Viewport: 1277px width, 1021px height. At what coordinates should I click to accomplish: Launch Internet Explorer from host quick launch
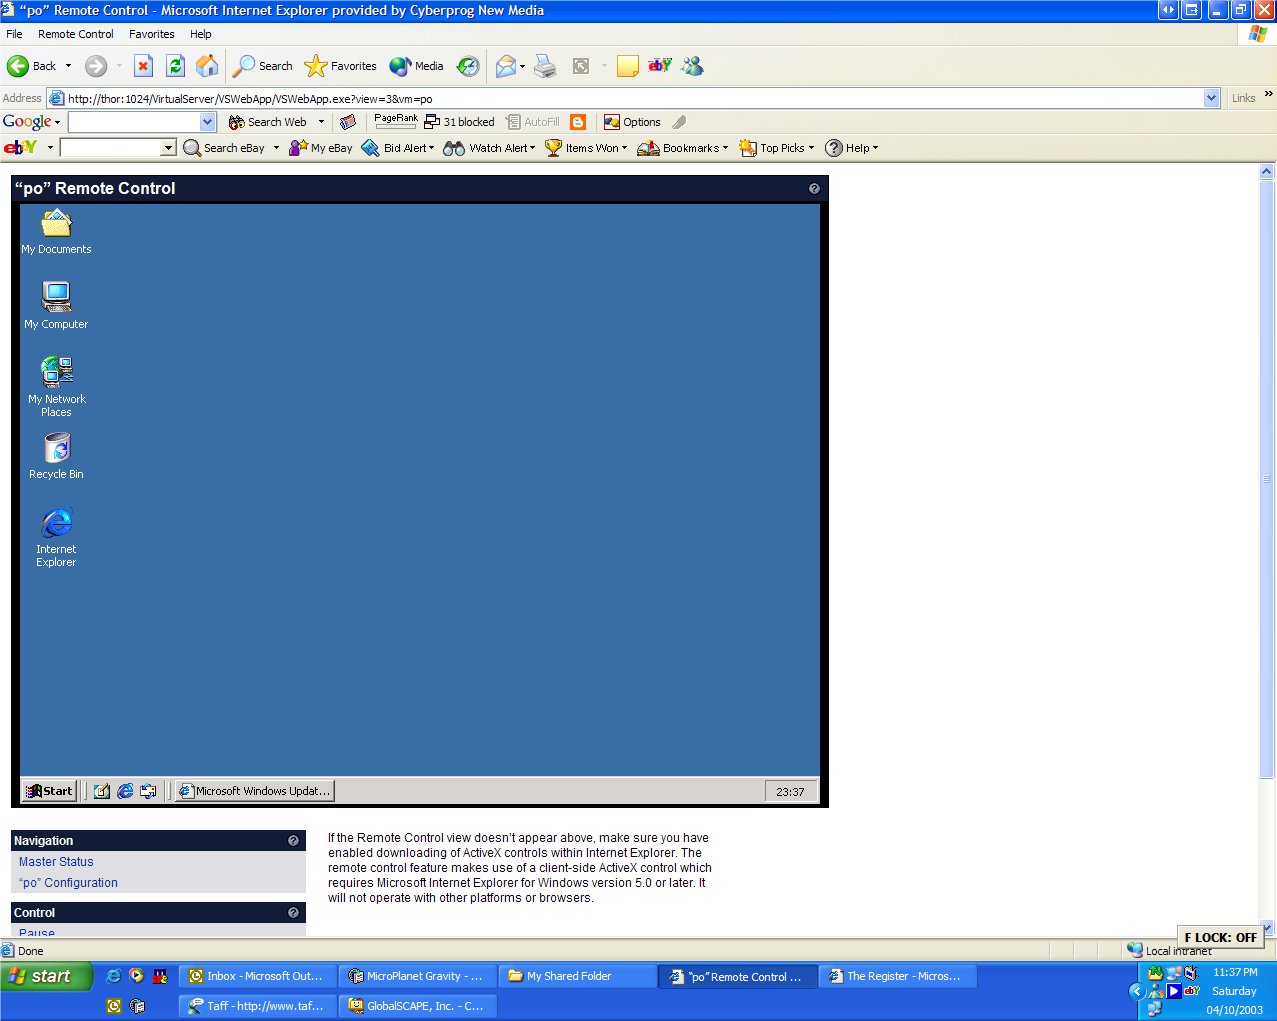coord(113,976)
